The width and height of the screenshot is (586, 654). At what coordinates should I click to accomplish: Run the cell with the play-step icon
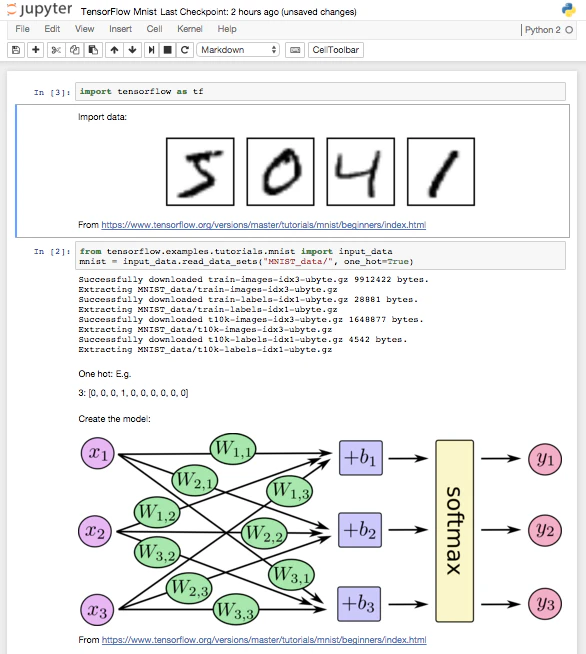(x=151, y=50)
